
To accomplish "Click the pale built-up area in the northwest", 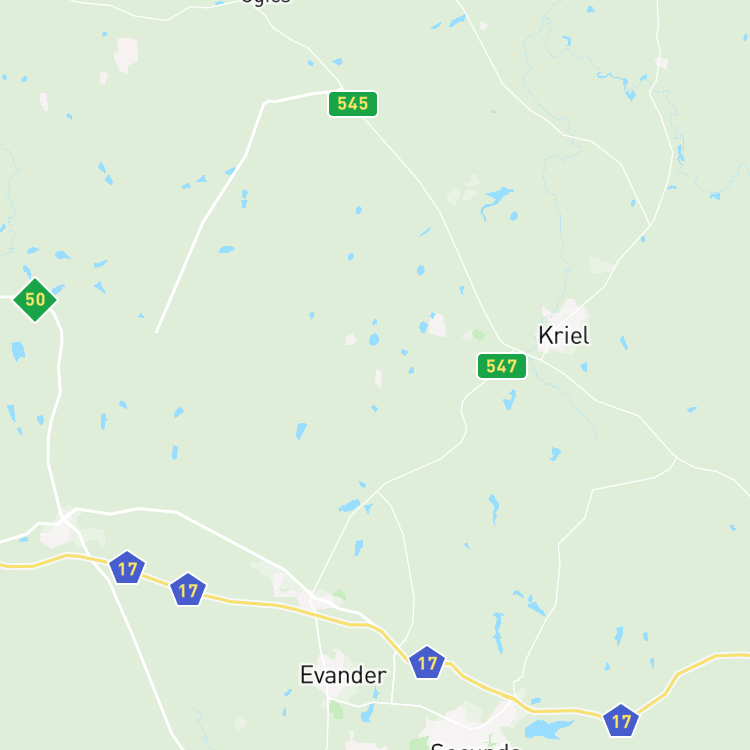I will [126, 55].
